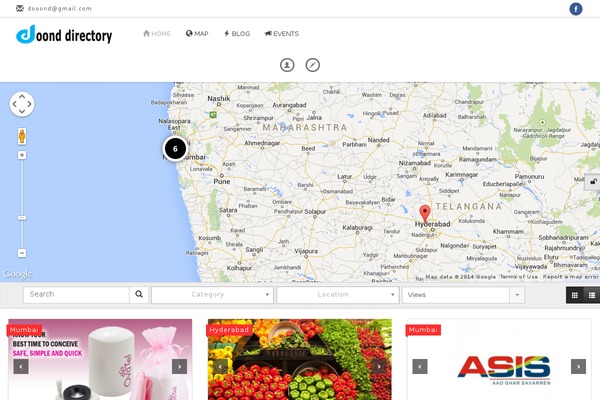Switch to grid view layout
The image size is (600, 400).
click(574, 295)
